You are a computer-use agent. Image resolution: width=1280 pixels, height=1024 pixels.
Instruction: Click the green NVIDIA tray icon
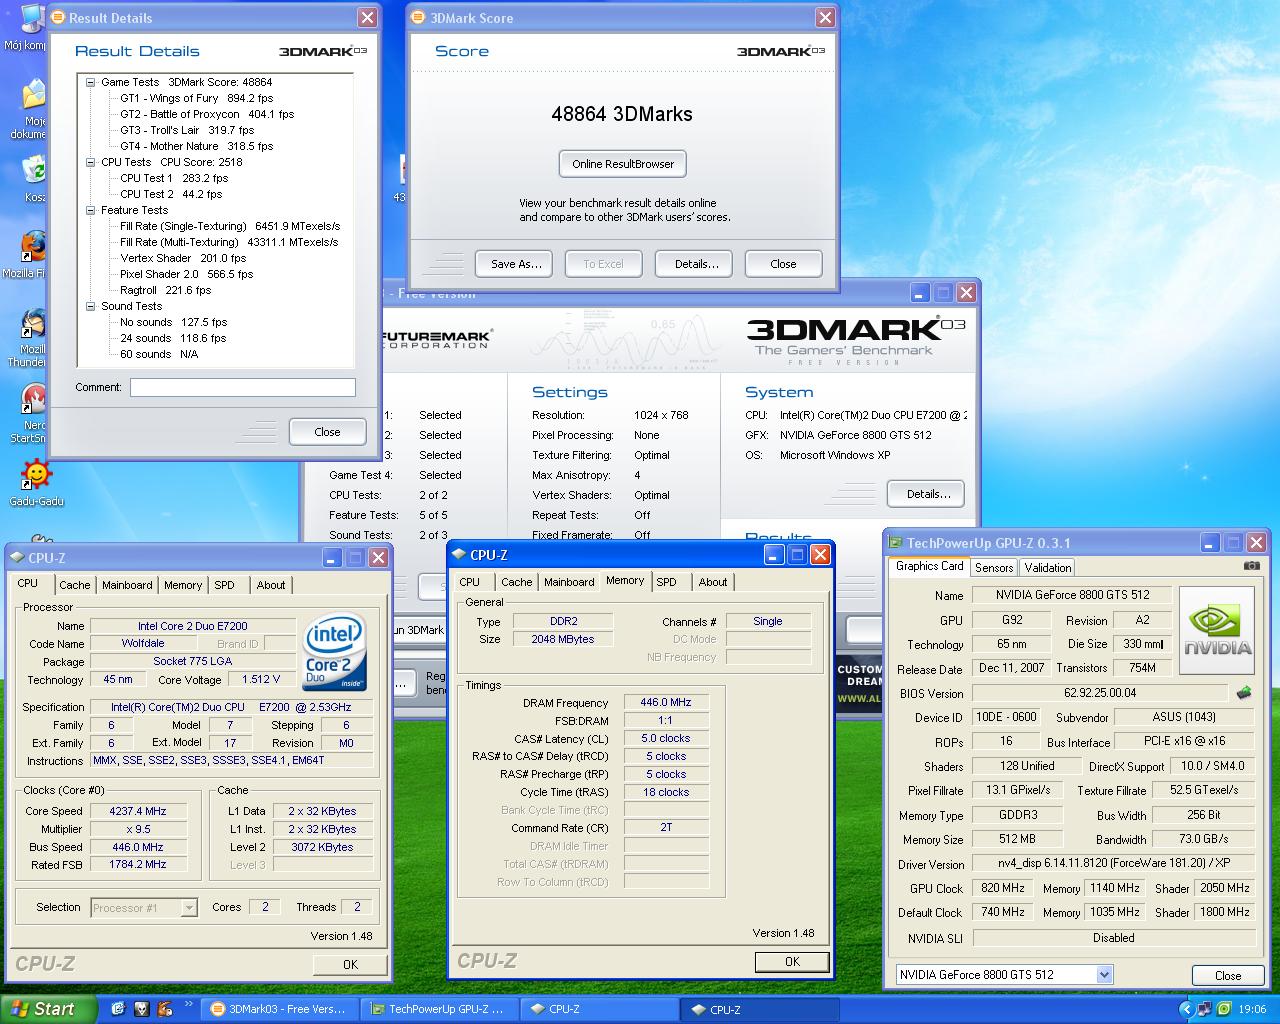tap(1224, 1009)
